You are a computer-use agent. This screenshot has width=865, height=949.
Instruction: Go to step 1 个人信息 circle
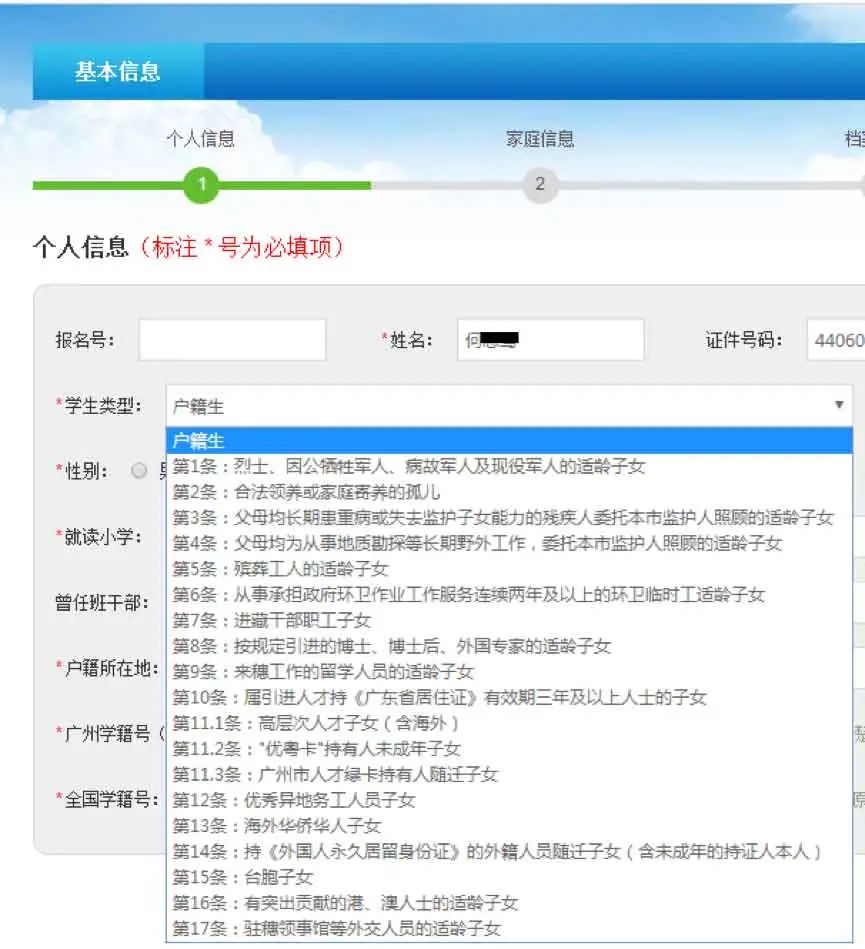(202, 185)
